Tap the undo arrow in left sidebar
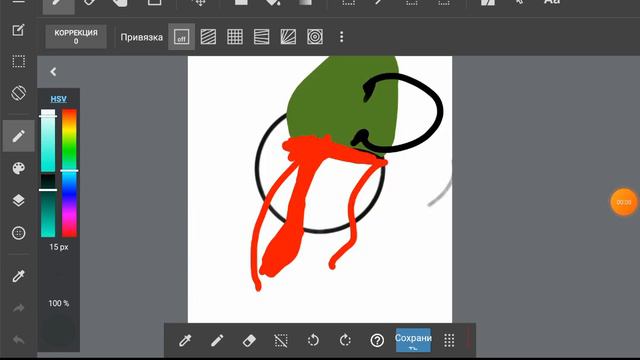The width and height of the screenshot is (640, 360). pos(18,340)
